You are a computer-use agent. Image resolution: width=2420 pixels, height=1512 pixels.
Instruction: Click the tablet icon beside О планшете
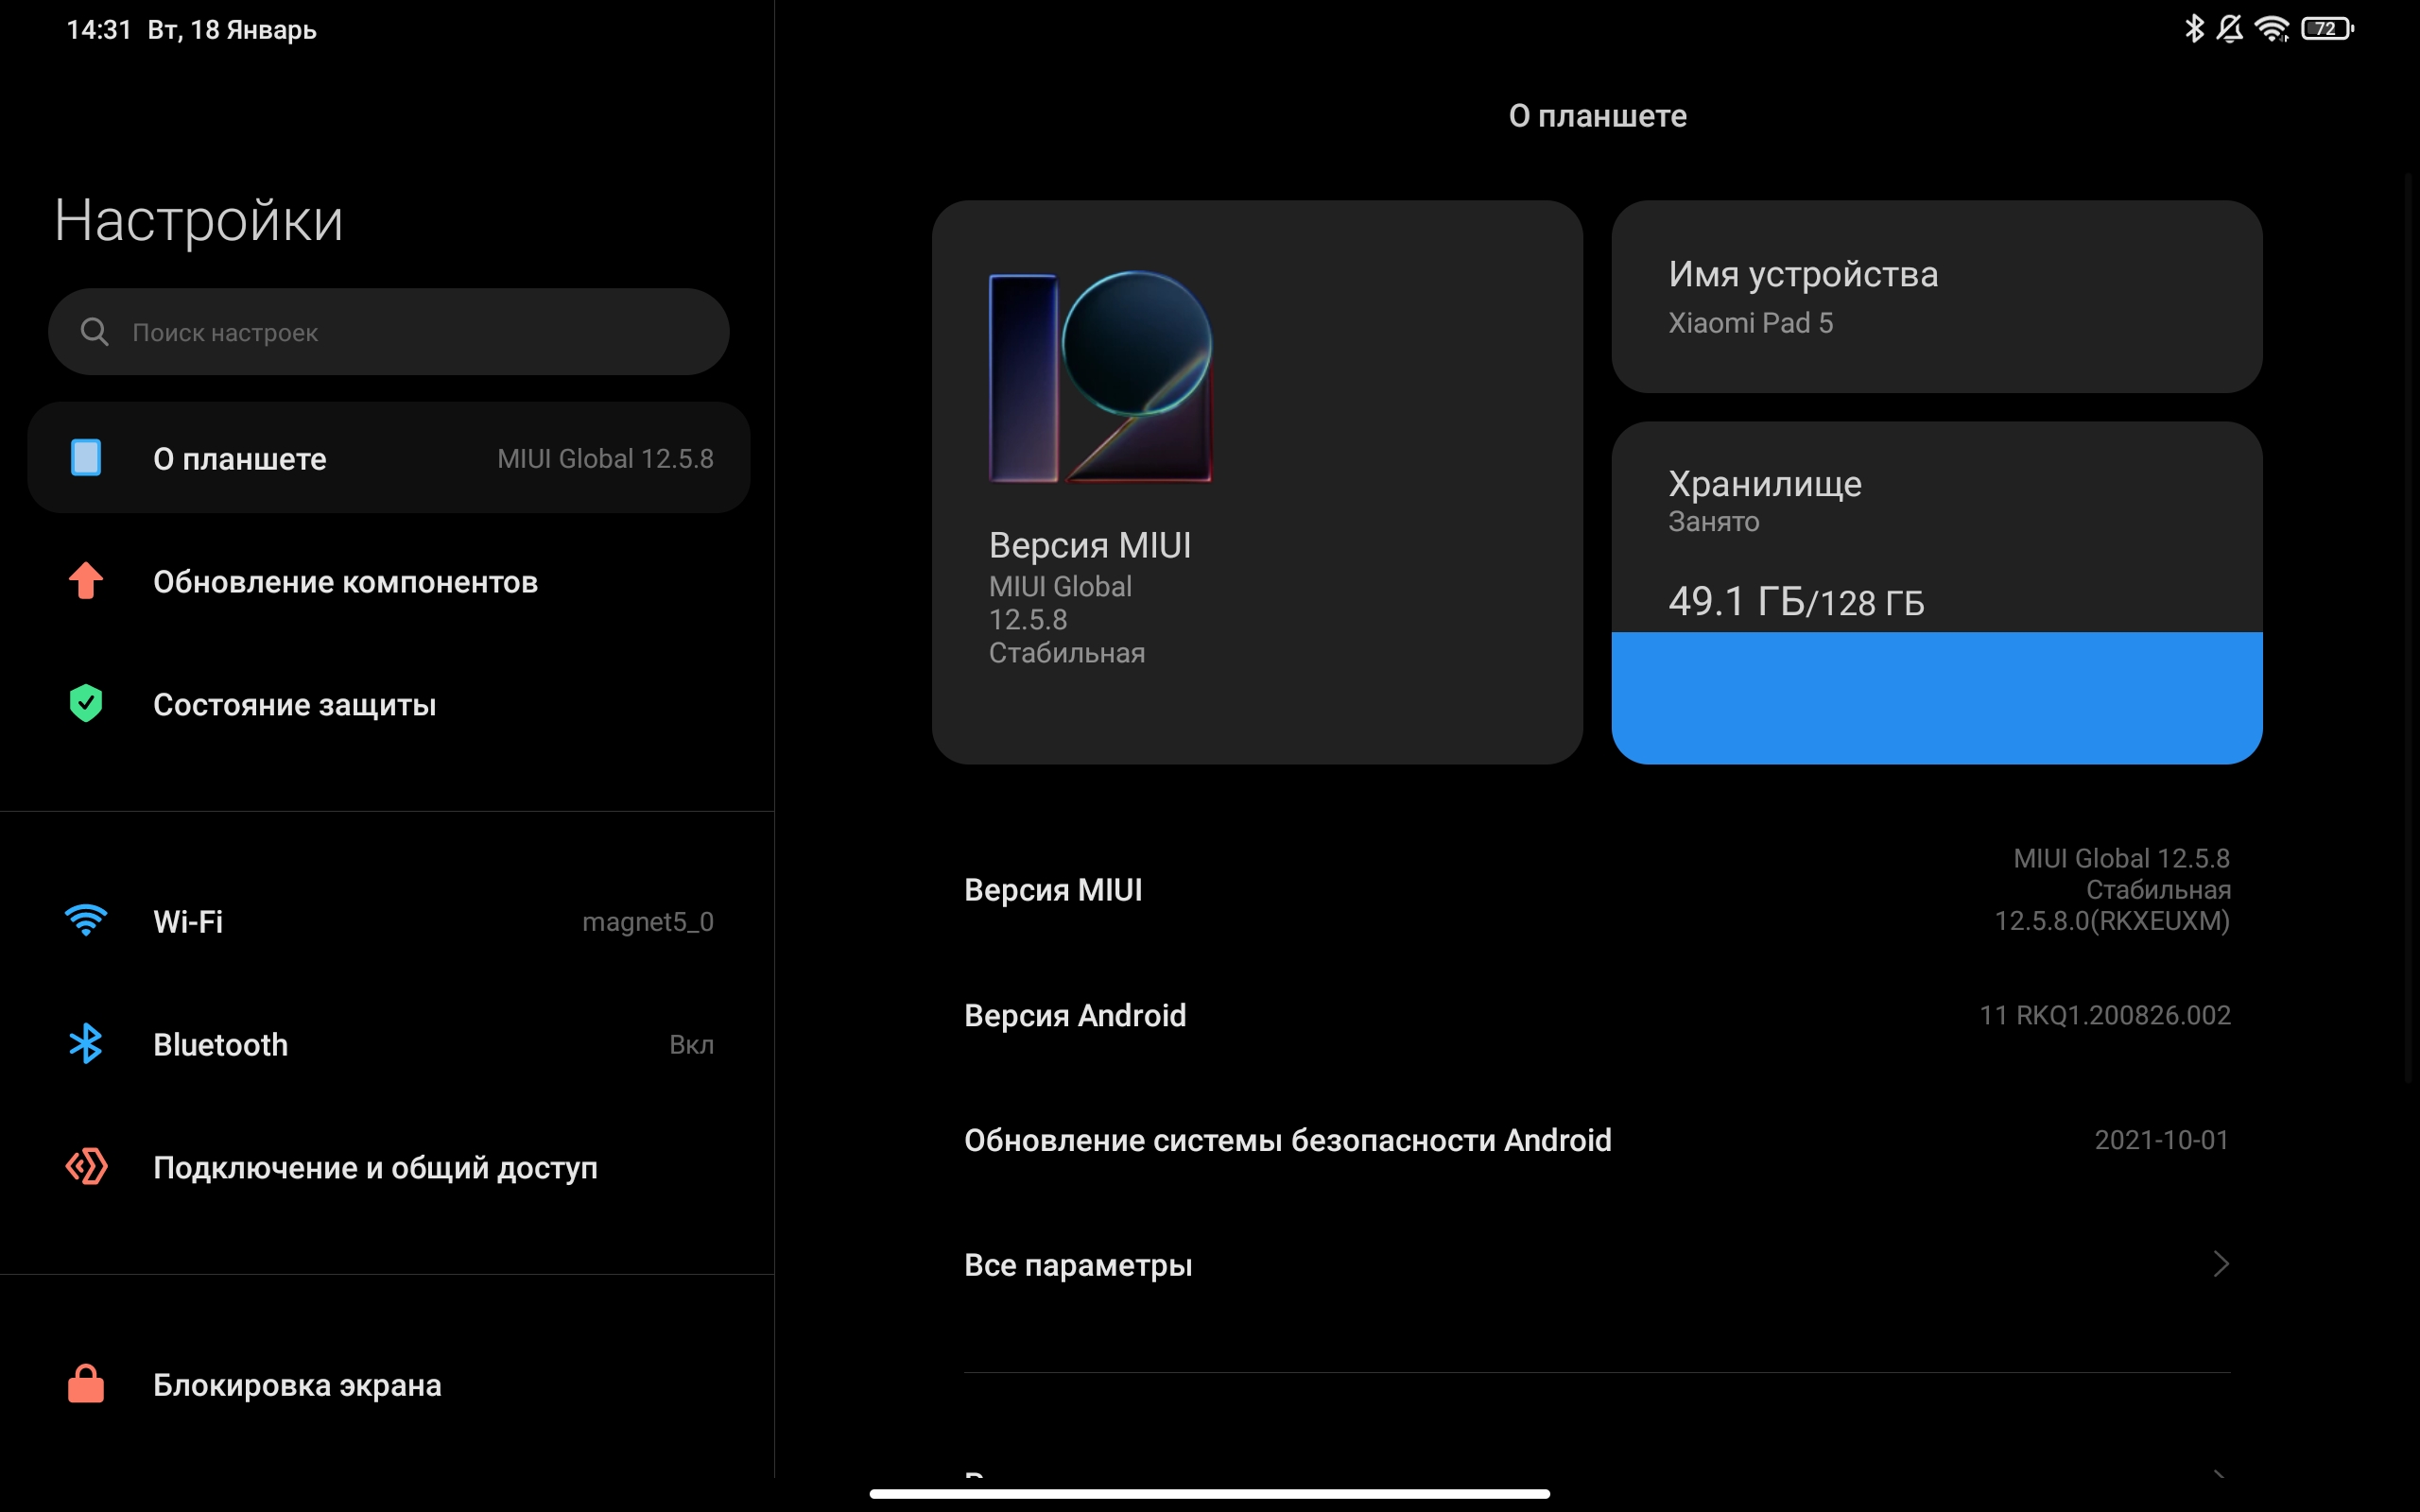point(86,458)
